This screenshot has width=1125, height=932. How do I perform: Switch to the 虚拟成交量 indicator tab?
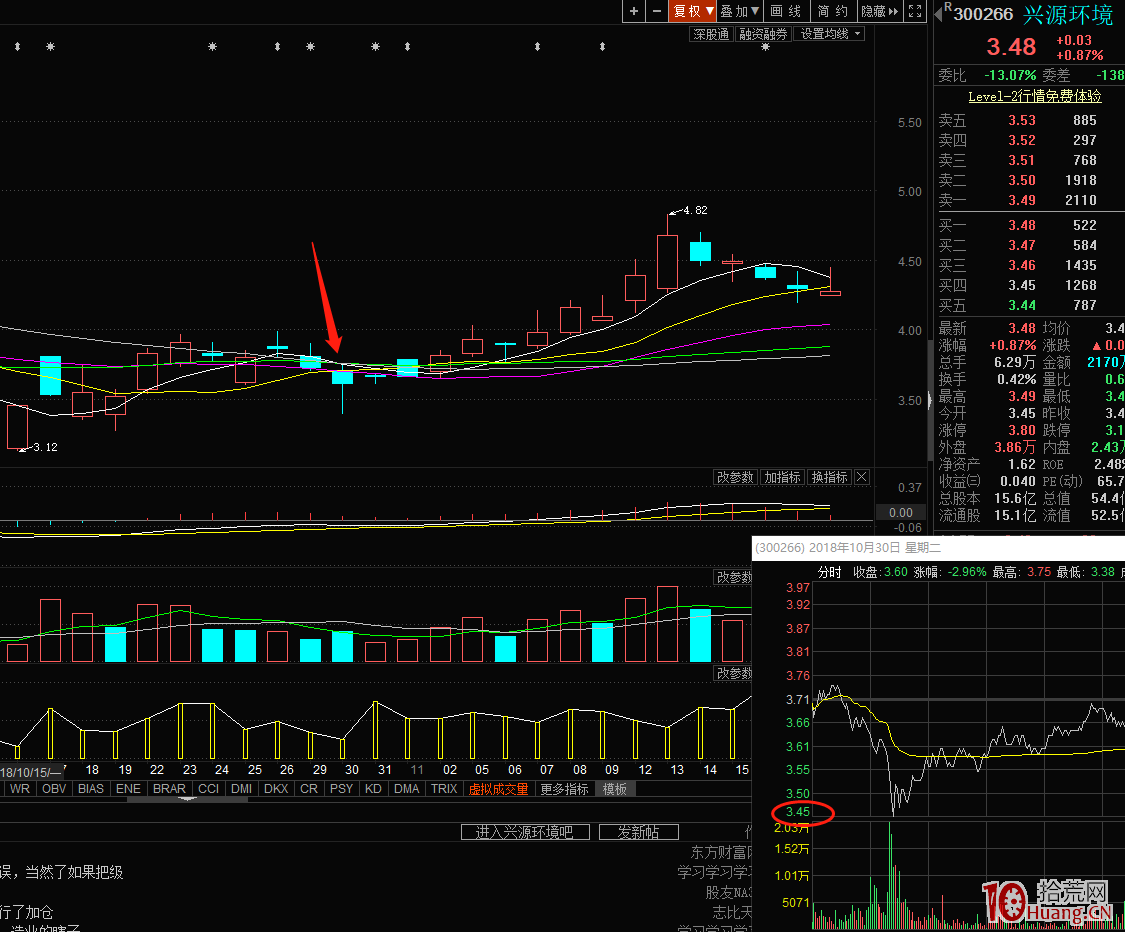coord(498,789)
